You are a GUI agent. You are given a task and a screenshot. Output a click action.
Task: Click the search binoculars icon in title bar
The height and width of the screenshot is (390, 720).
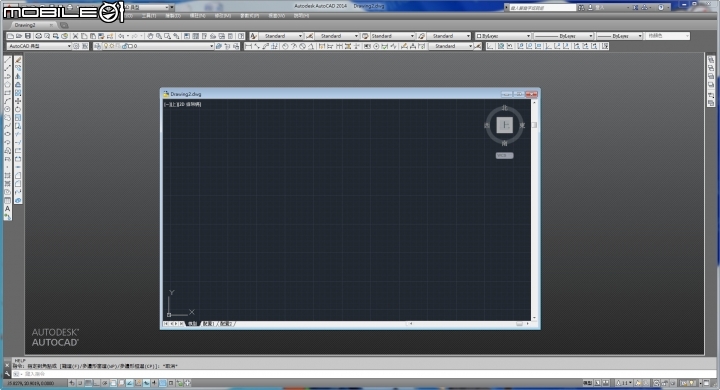pos(581,7)
